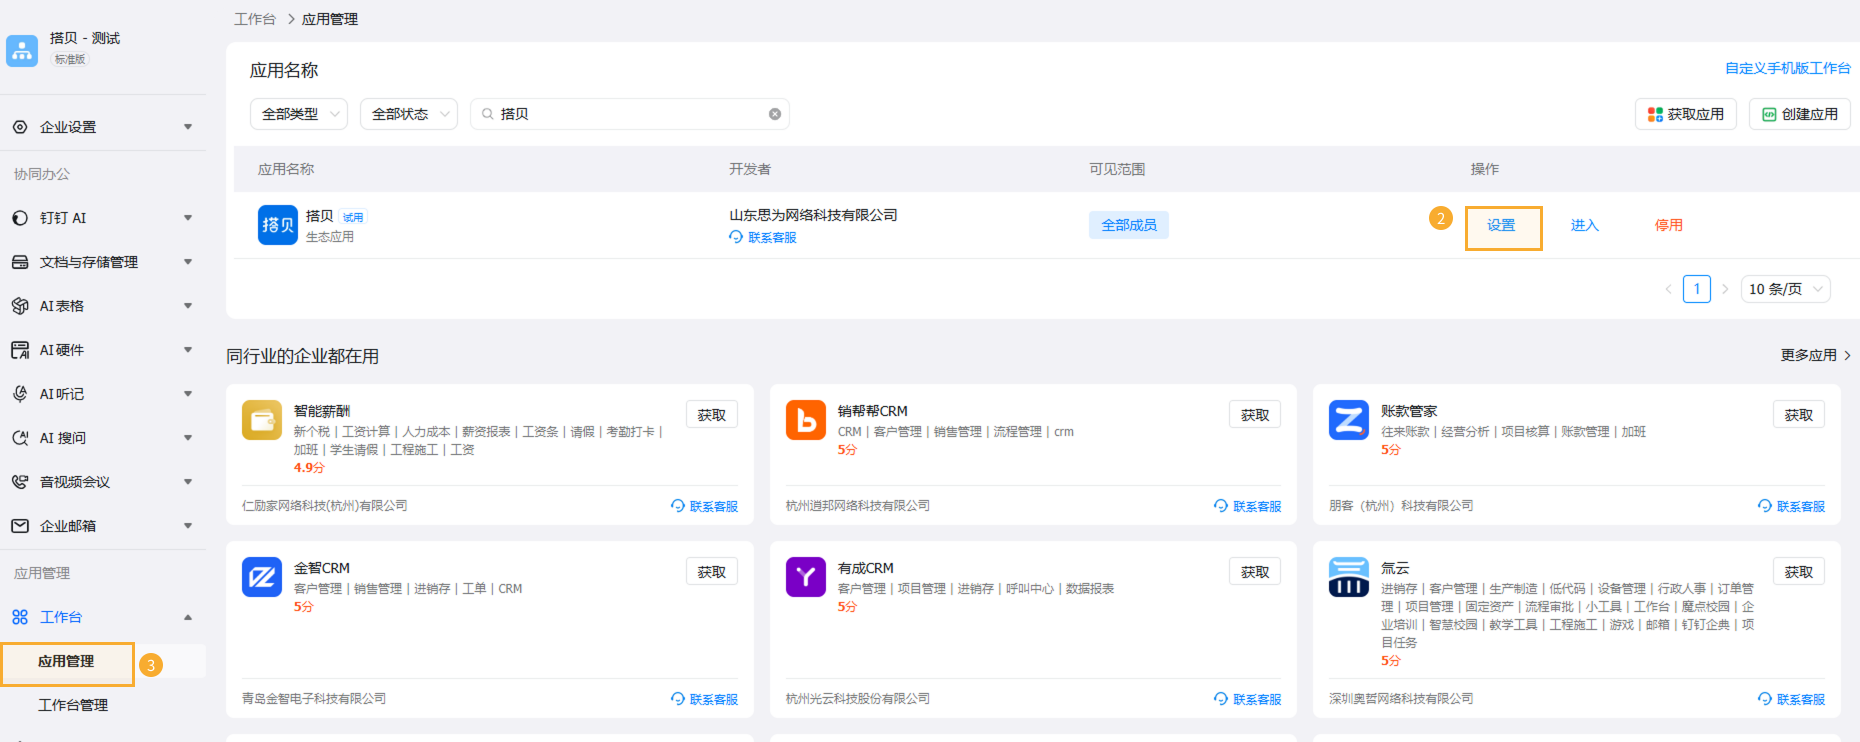The height and width of the screenshot is (742, 1860).
Task: Click the 销帮帮CRM orange app icon
Action: click(x=806, y=420)
